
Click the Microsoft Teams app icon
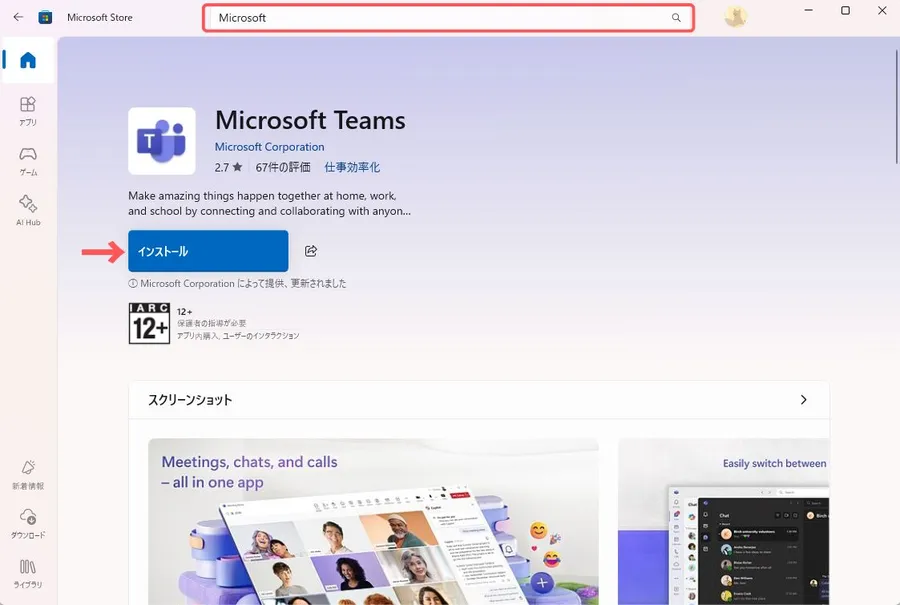(x=162, y=141)
